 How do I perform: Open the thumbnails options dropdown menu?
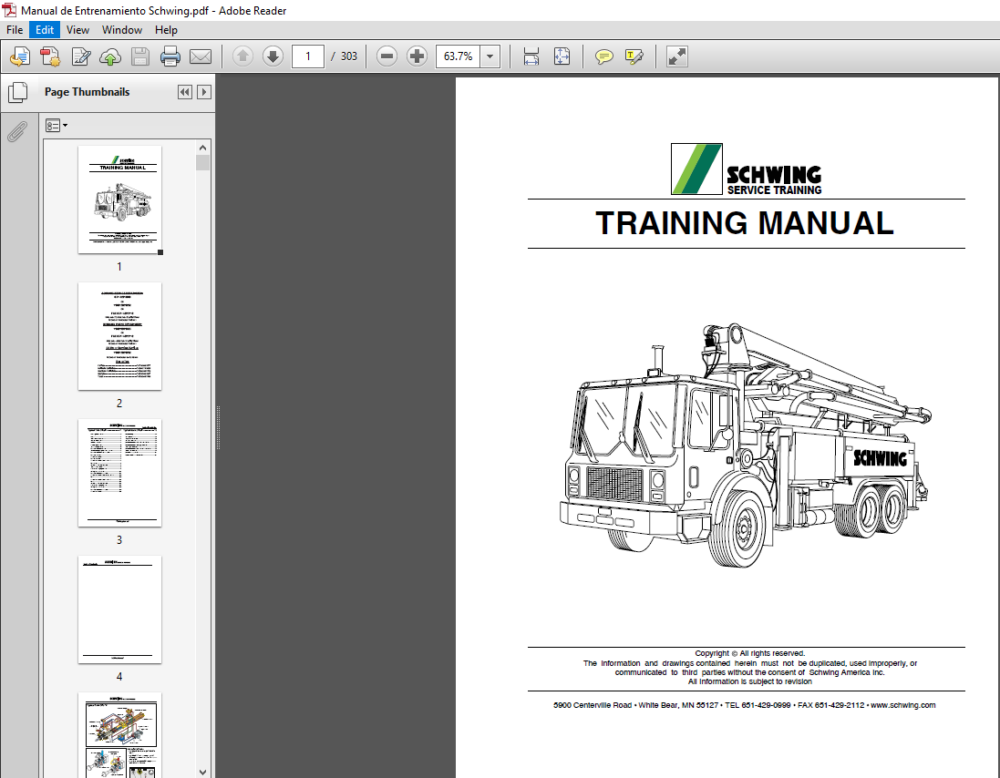pyautogui.click(x=56, y=126)
